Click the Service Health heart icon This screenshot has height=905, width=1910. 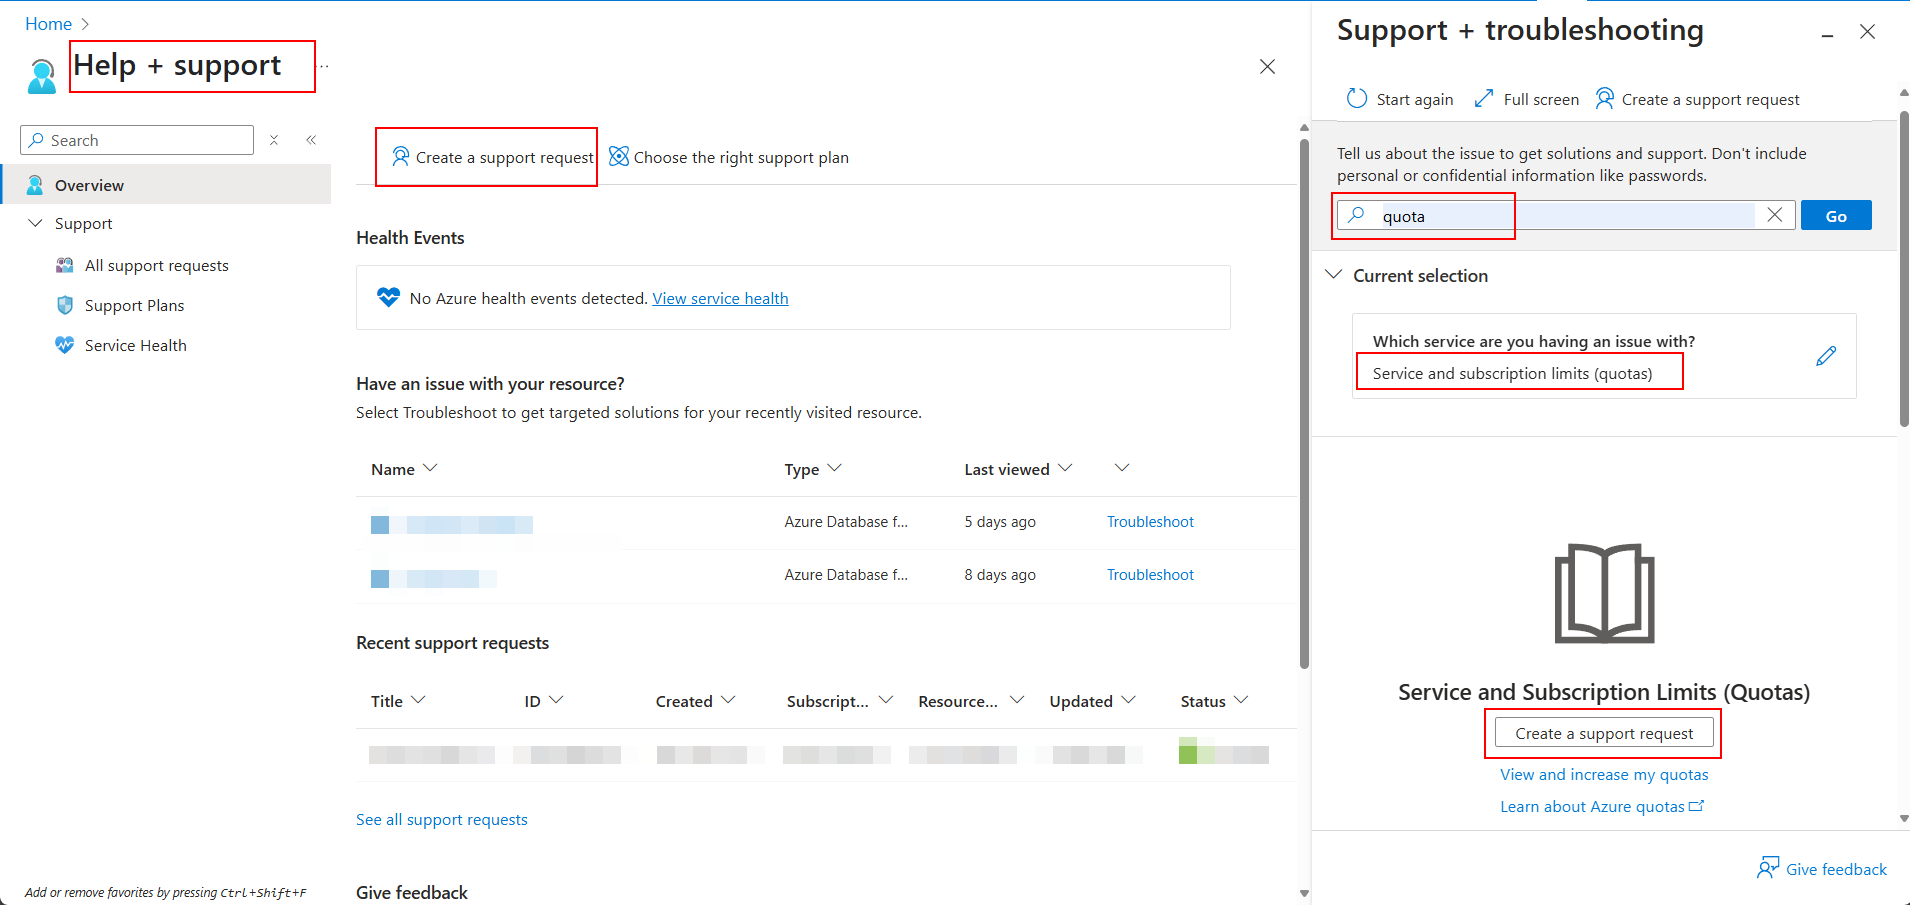[x=65, y=345]
